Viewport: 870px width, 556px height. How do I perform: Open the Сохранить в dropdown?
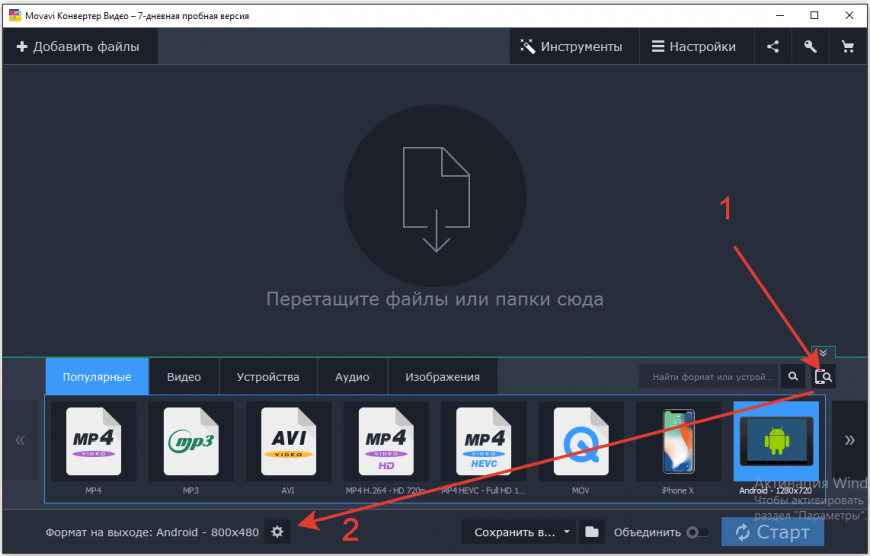click(520, 532)
